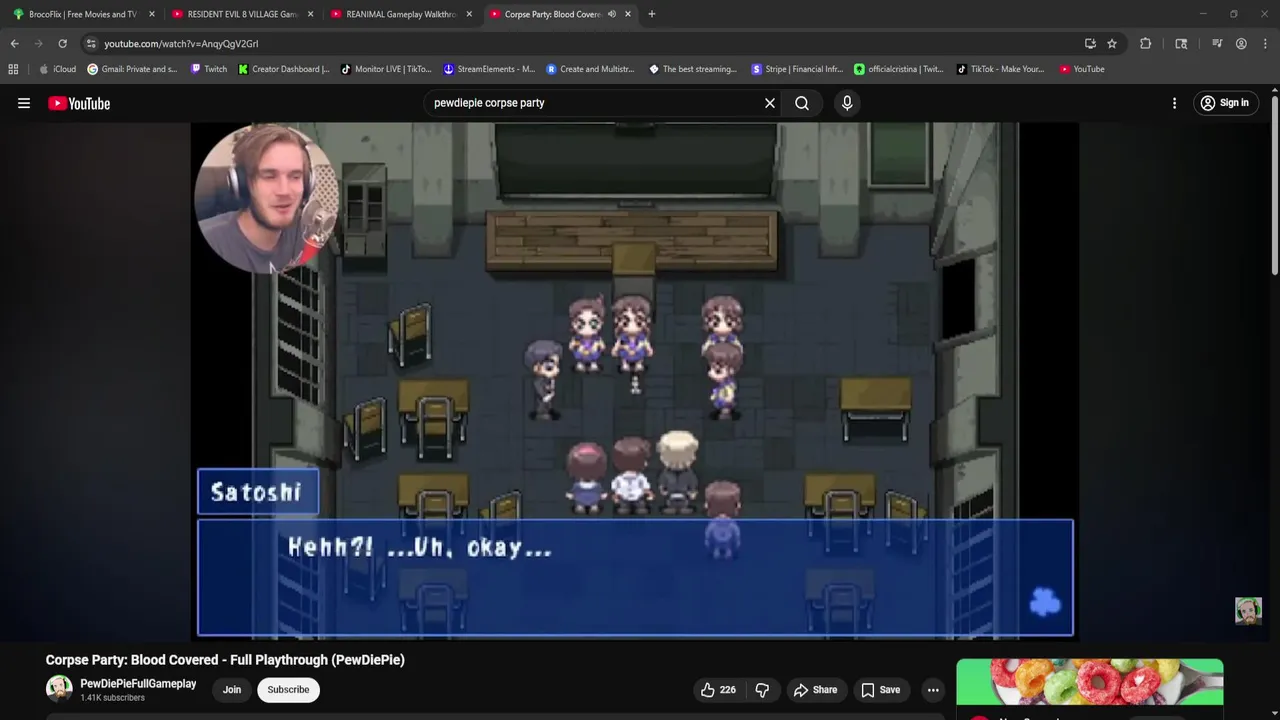Clear the search text with X

pyautogui.click(x=770, y=103)
